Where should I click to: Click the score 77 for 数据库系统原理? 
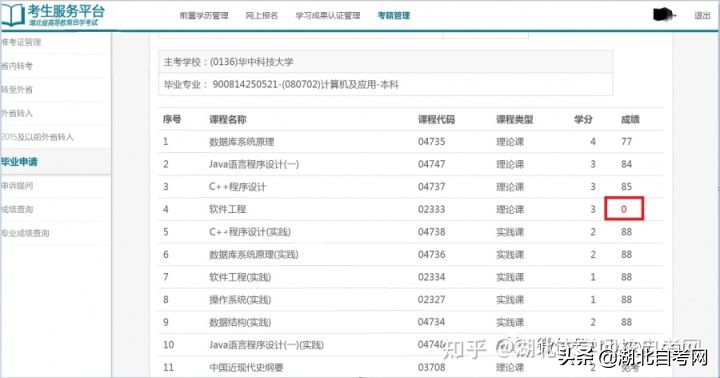click(626, 142)
